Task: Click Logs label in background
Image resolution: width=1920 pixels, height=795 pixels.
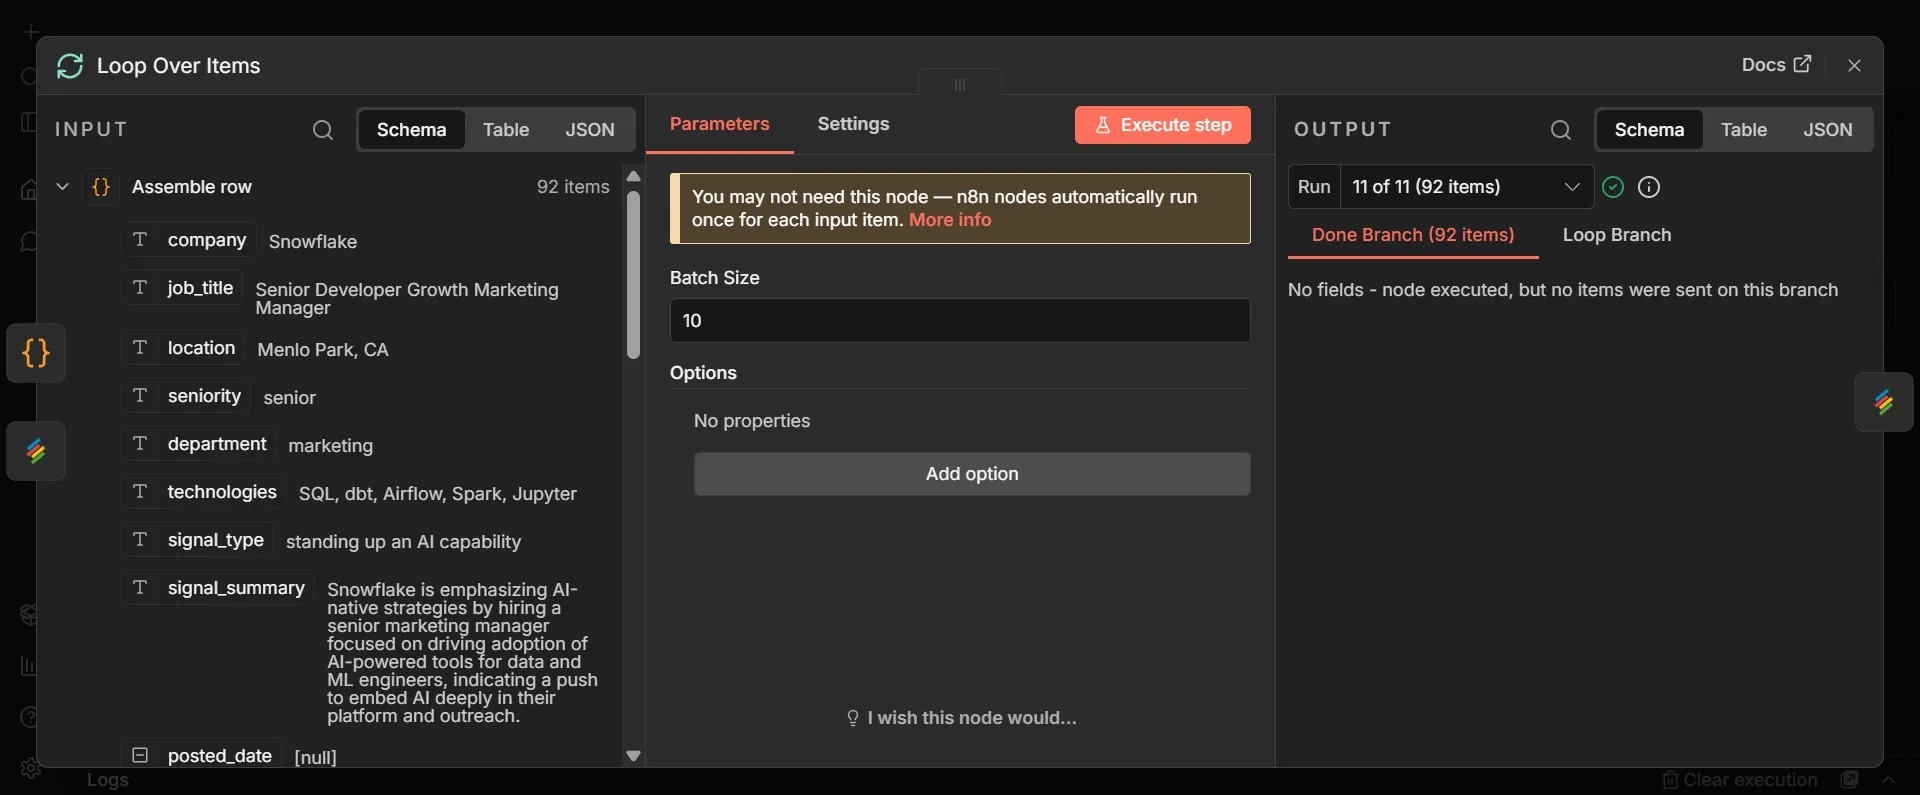Action: click(x=107, y=780)
